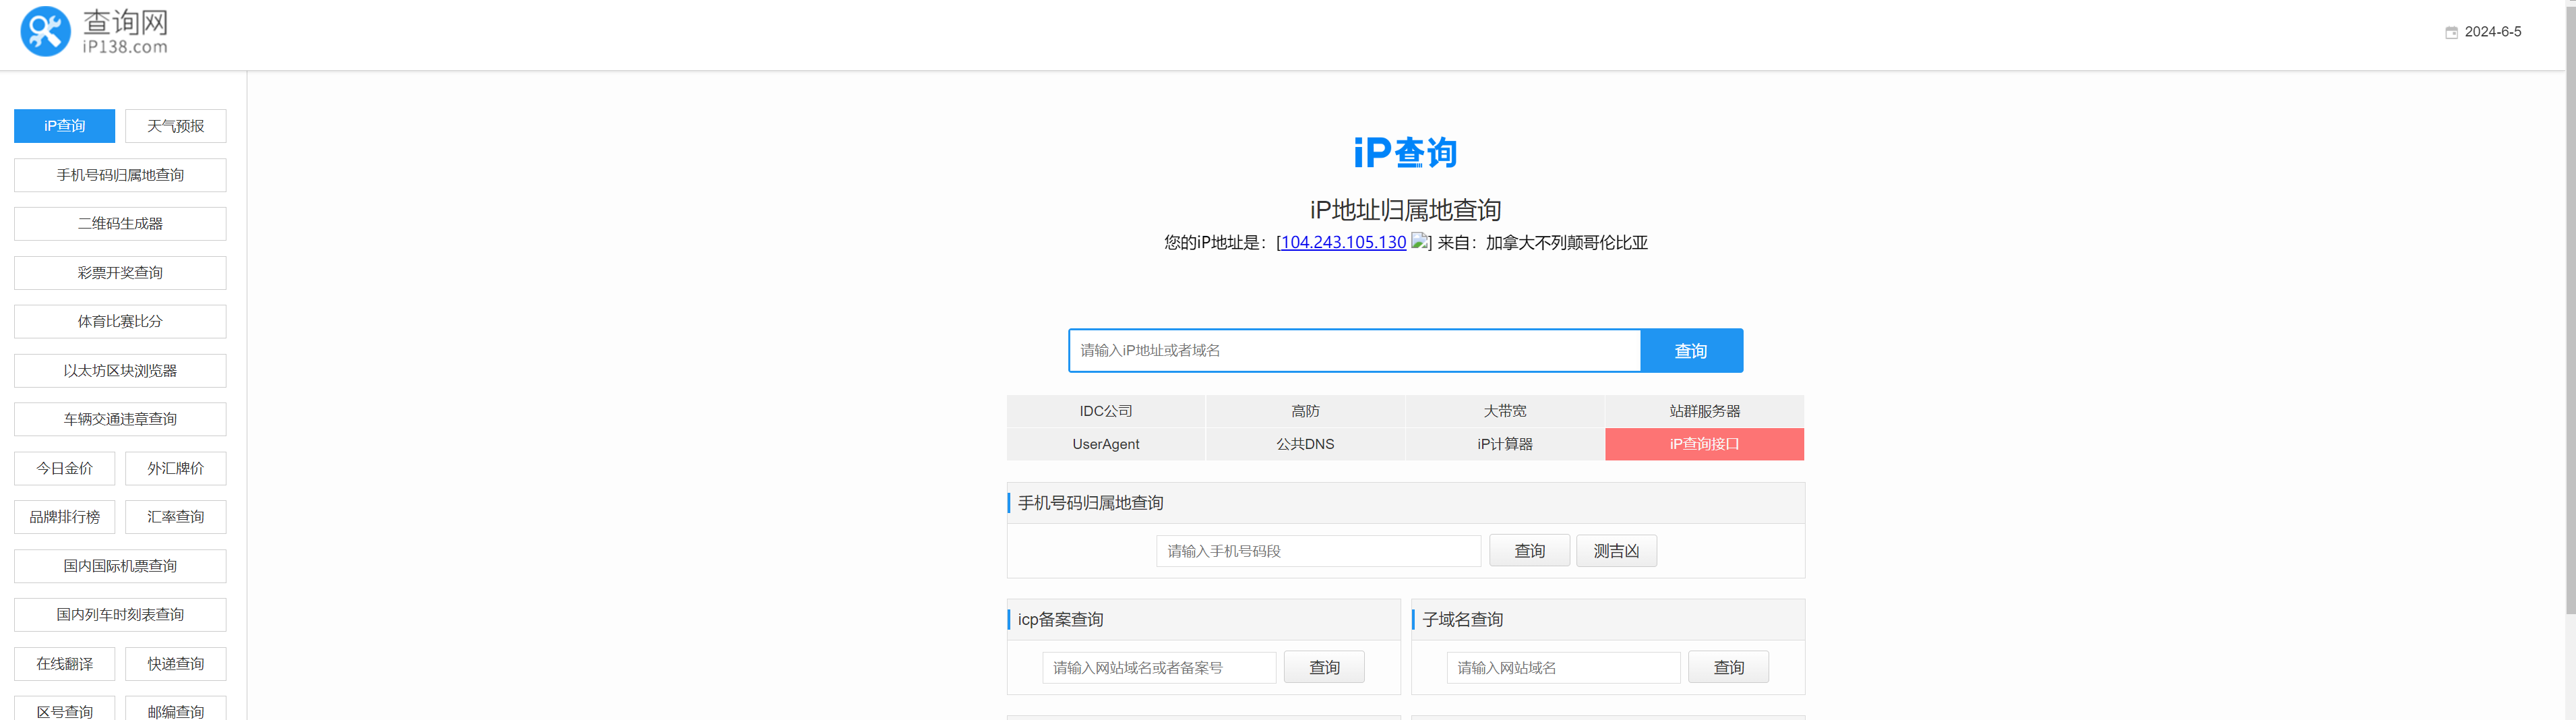Go to 手机号码归属地查询 in the sidebar

click(120, 175)
